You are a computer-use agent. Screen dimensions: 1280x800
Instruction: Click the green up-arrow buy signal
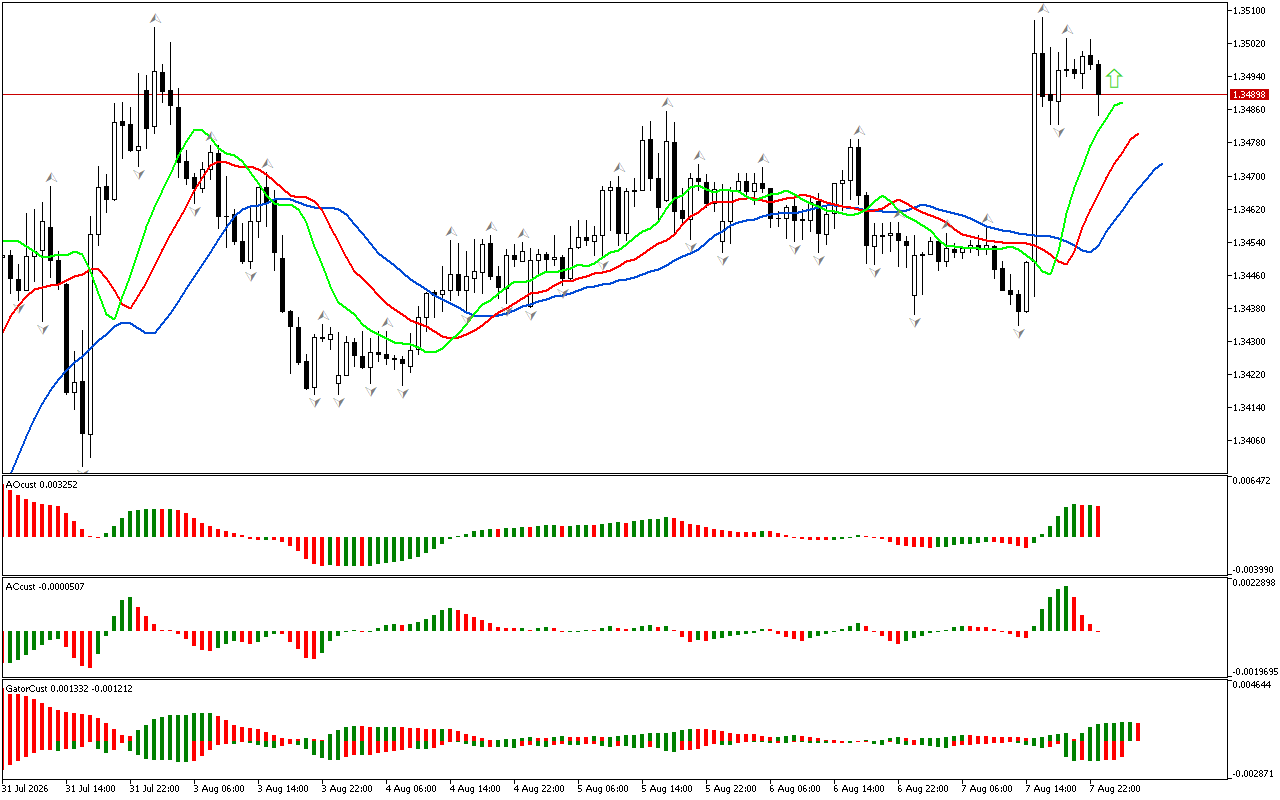pos(1114,78)
